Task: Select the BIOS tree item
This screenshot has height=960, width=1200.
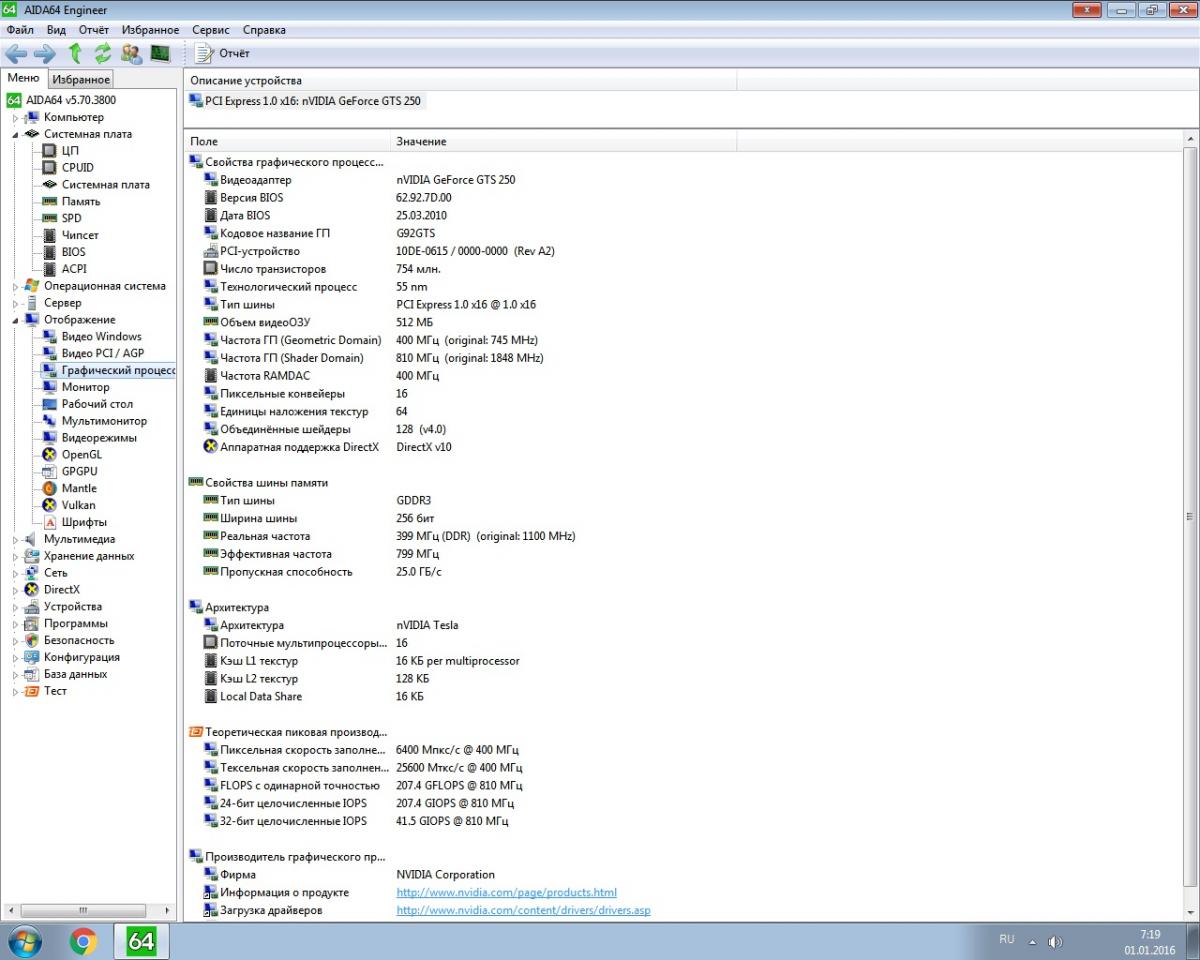Action: coord(73,252)
